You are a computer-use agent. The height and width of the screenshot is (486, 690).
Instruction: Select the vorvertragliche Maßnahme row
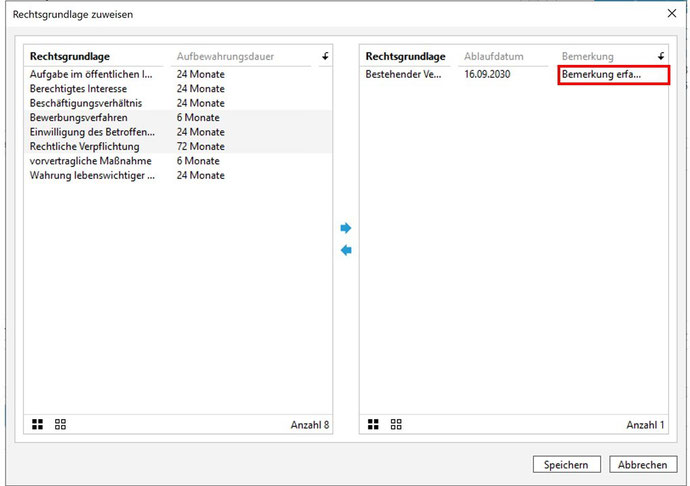point(178,161)
